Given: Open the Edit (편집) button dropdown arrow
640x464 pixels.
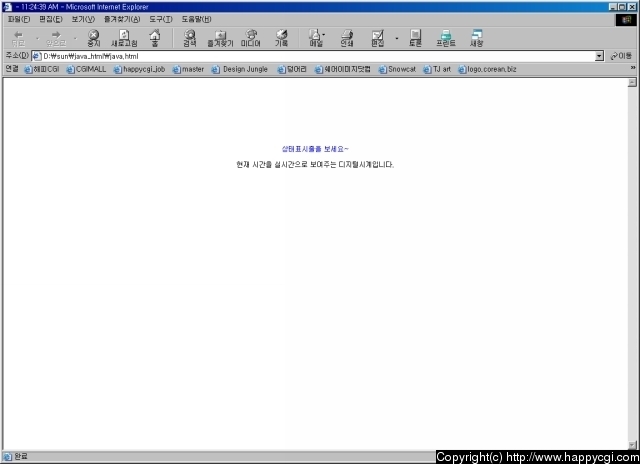Looking at the screenshot, I should click(x=397, y=38).
